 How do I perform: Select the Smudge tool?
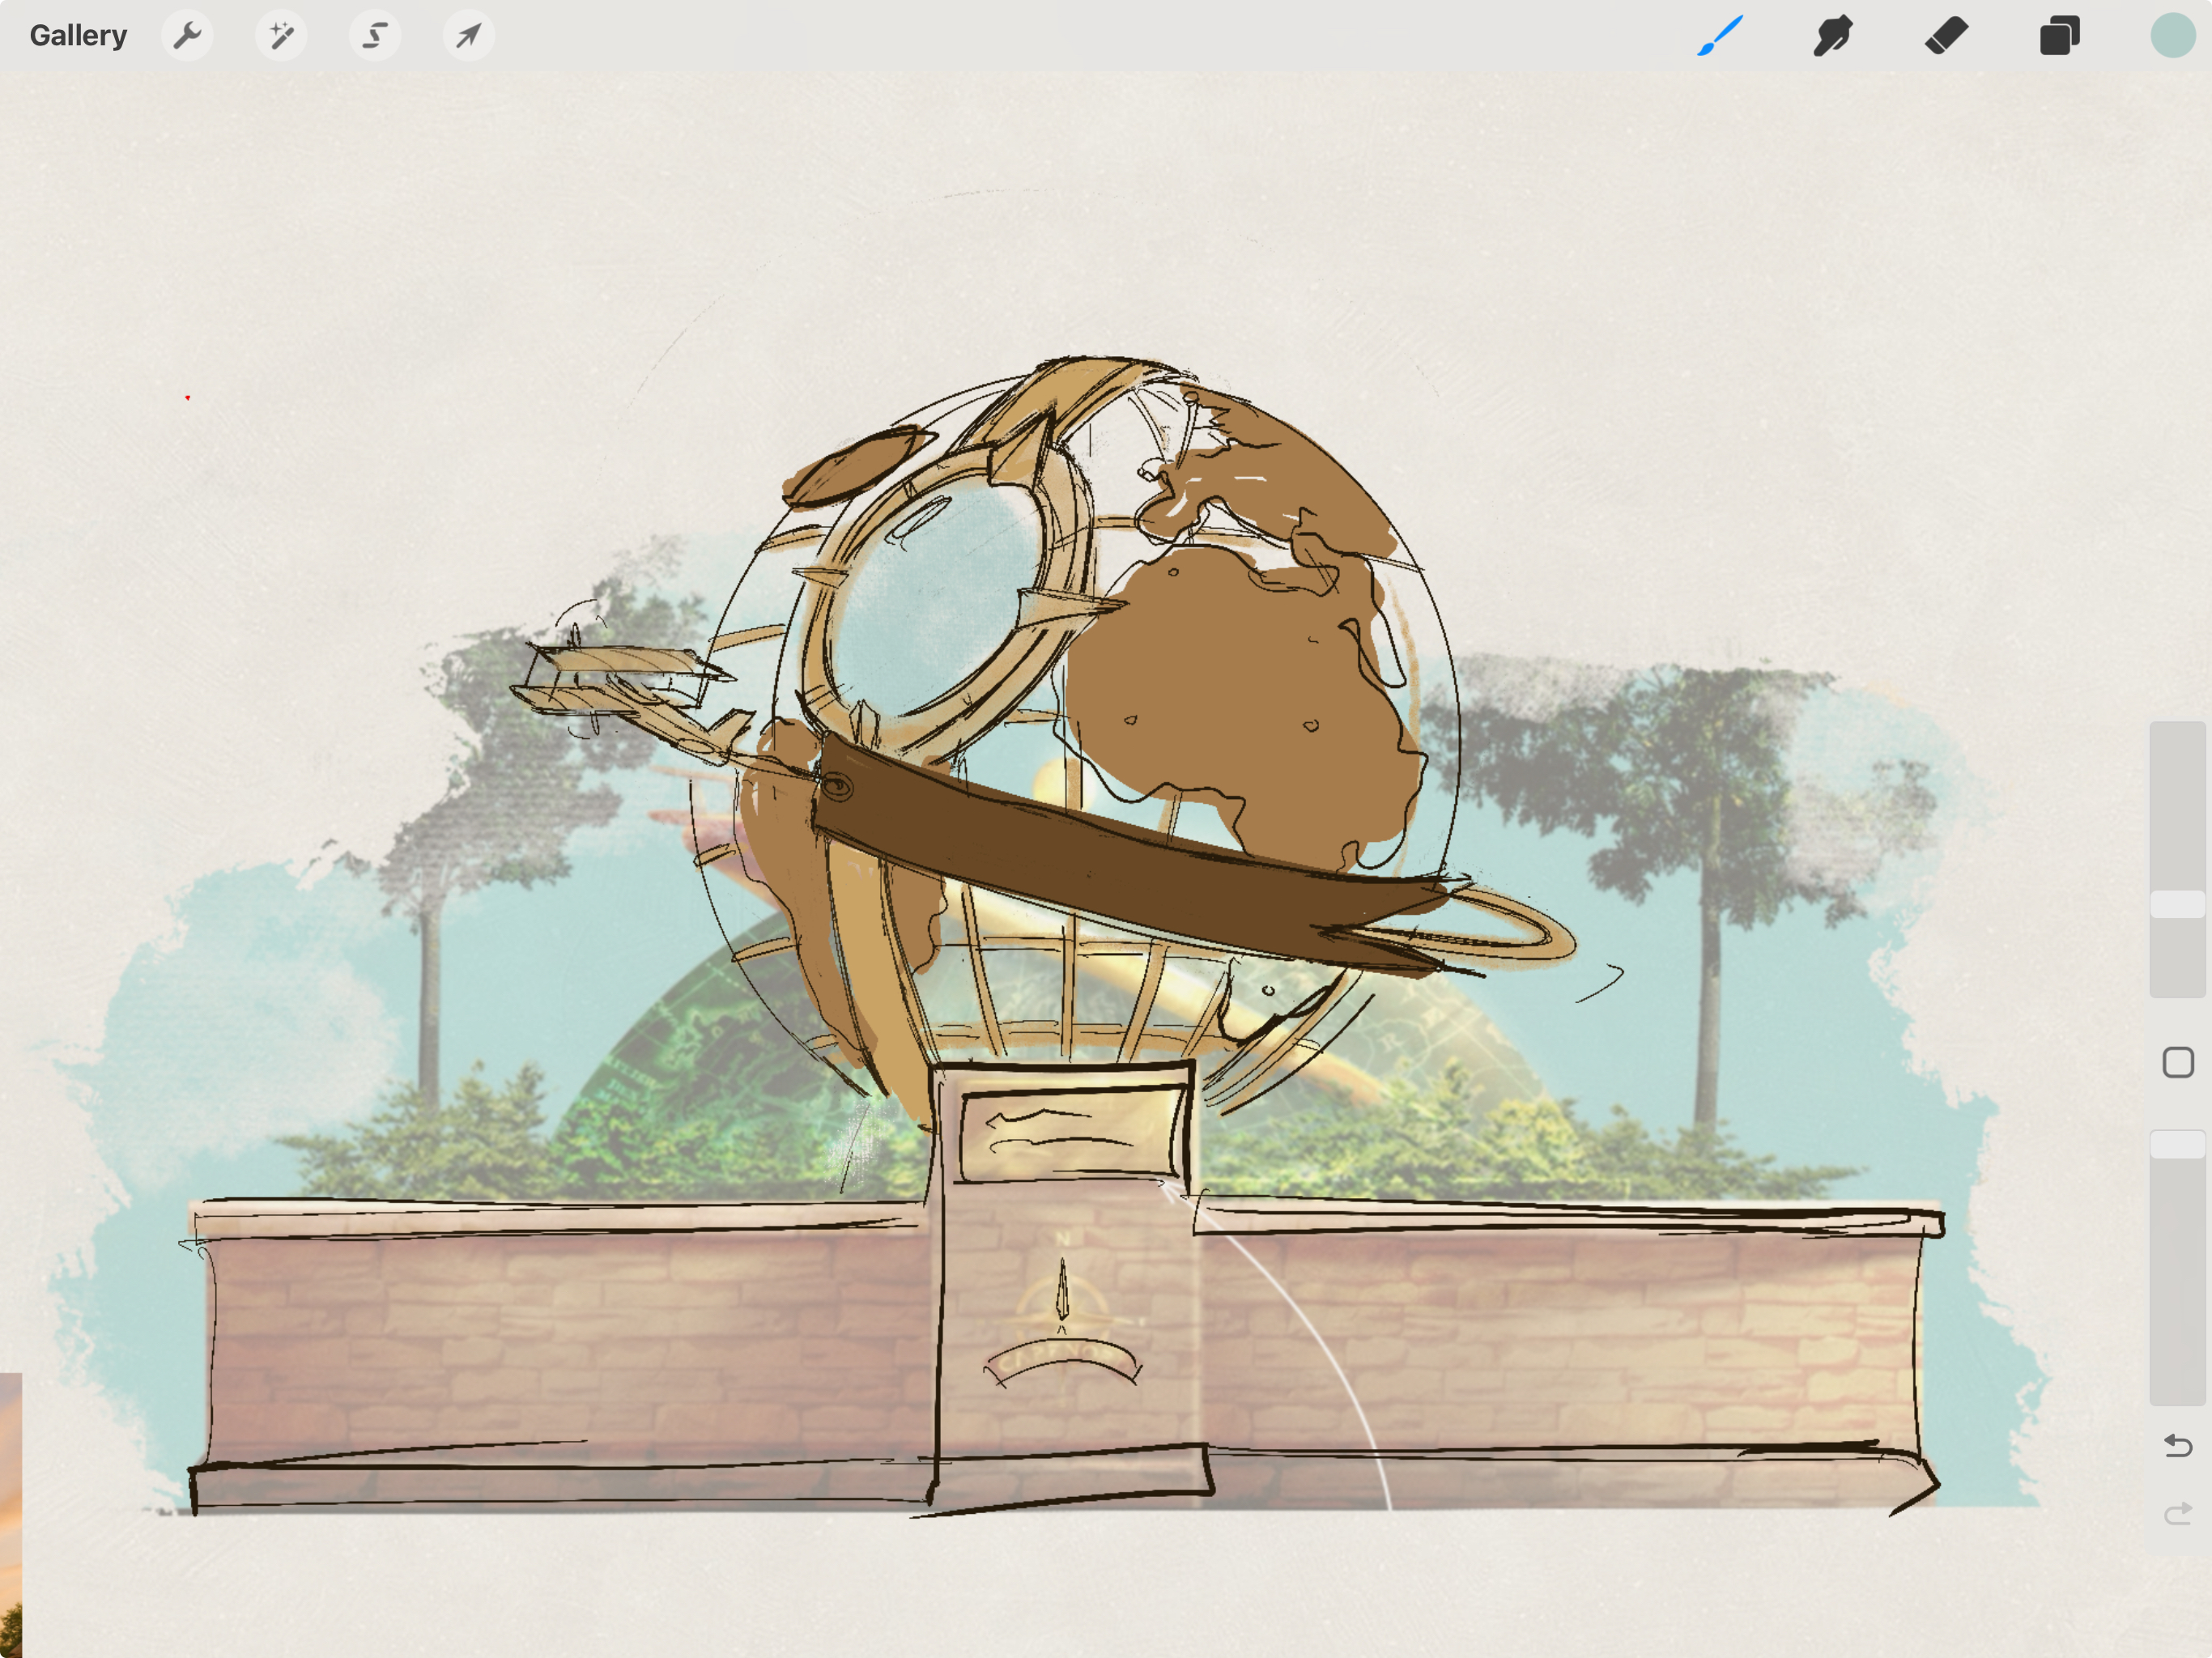tap(1833, 36)
